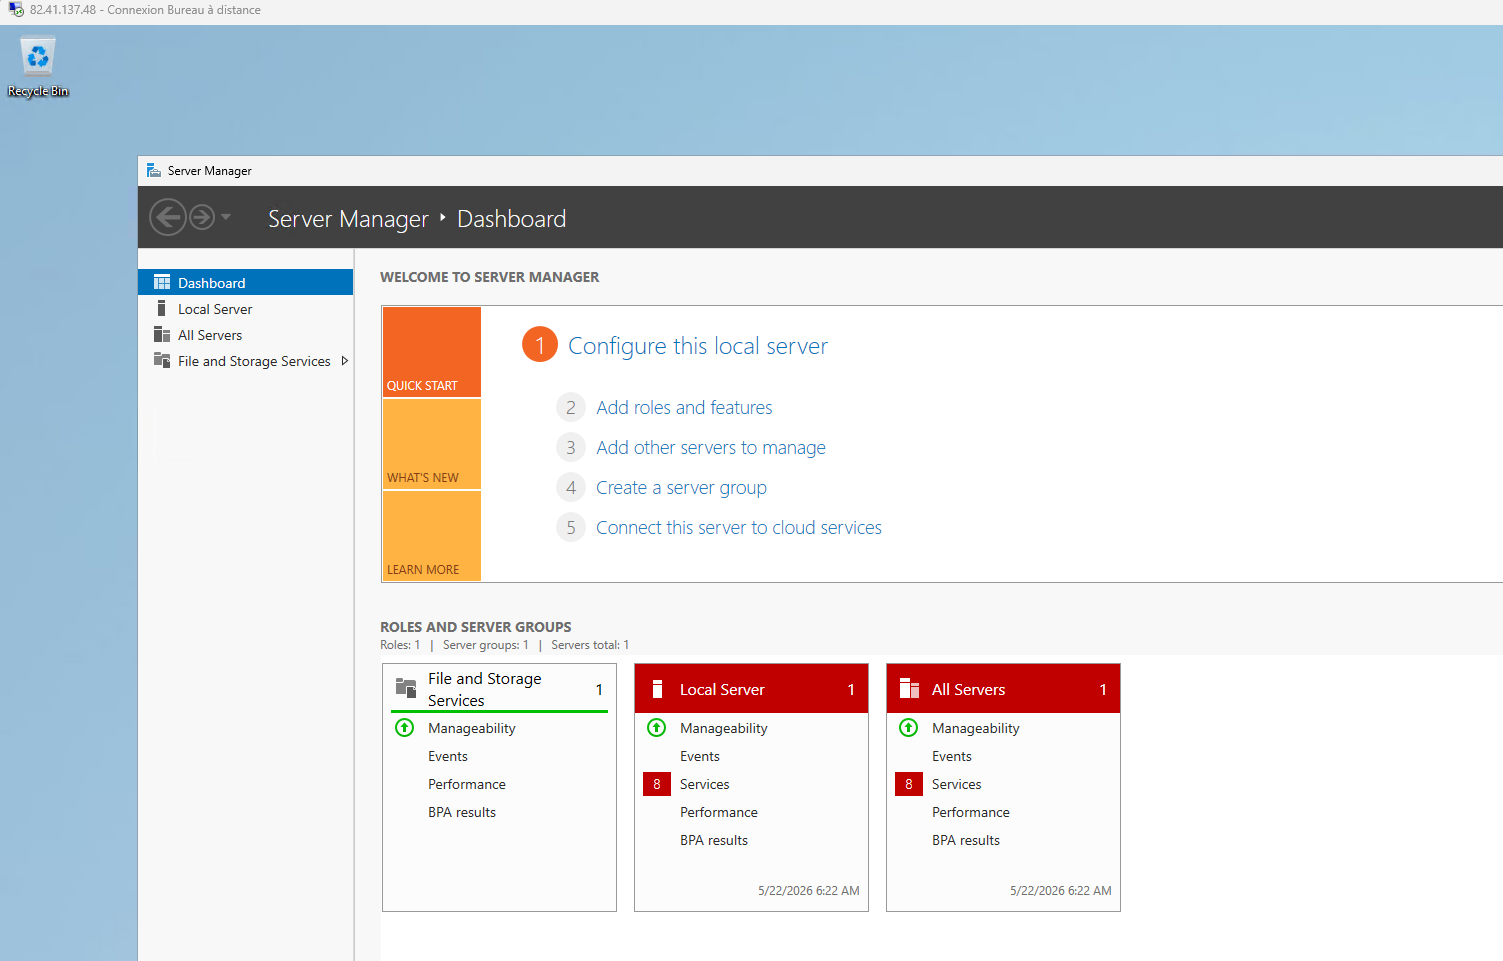1503x961 pixels.
Task: Click the step 4 number circle
Action: (571, 487)
